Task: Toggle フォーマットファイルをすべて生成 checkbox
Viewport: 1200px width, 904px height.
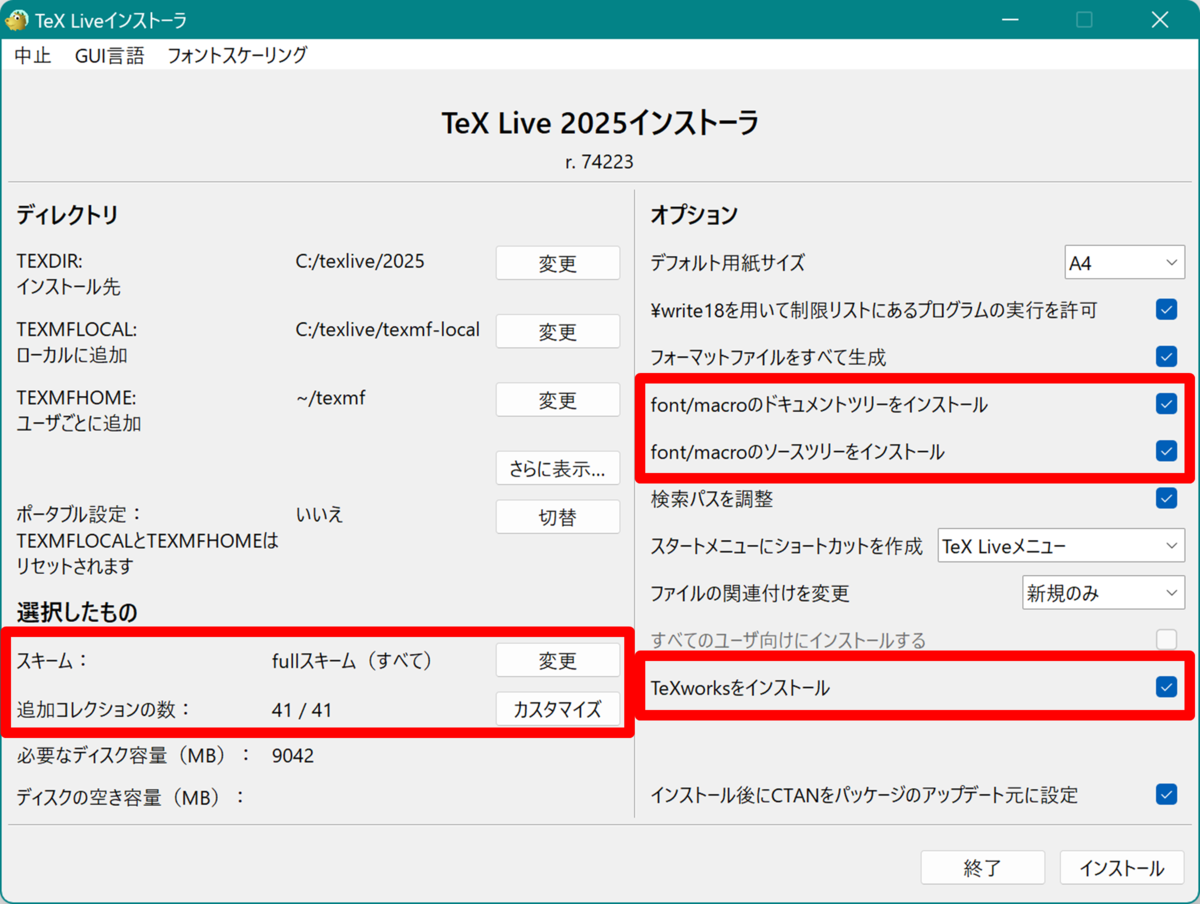Action: [1166, 356]
